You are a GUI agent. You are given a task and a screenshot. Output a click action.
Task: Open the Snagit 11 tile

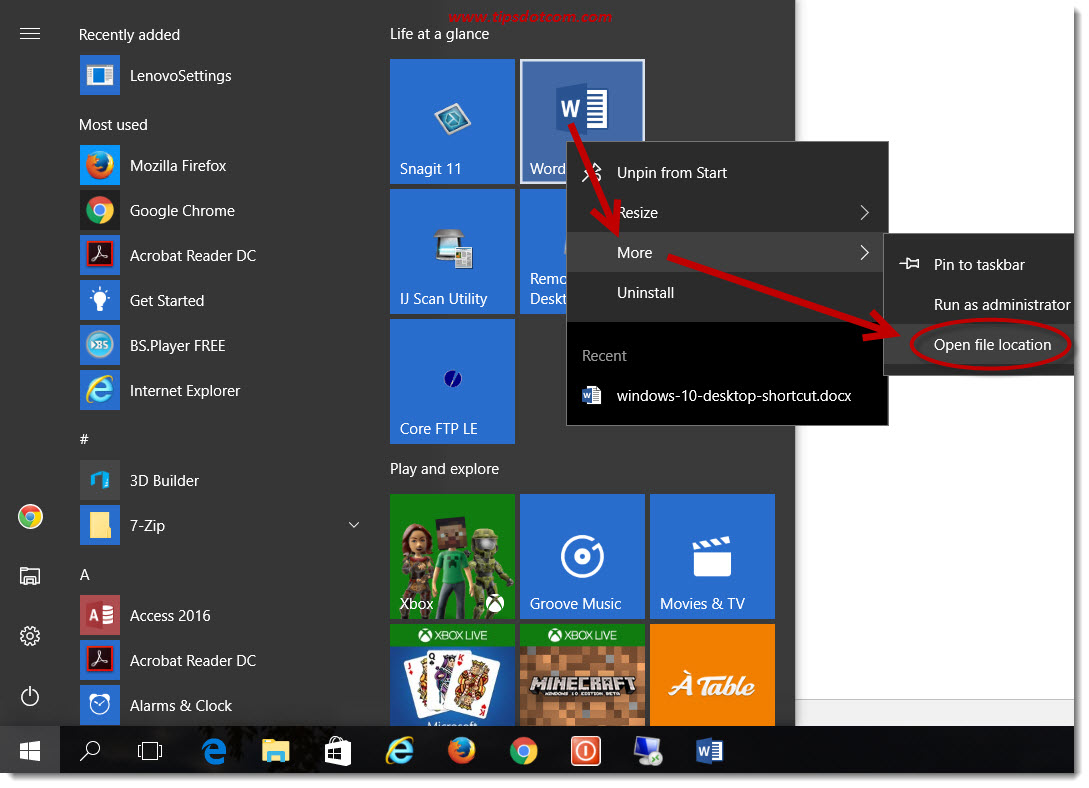point(452,121)
